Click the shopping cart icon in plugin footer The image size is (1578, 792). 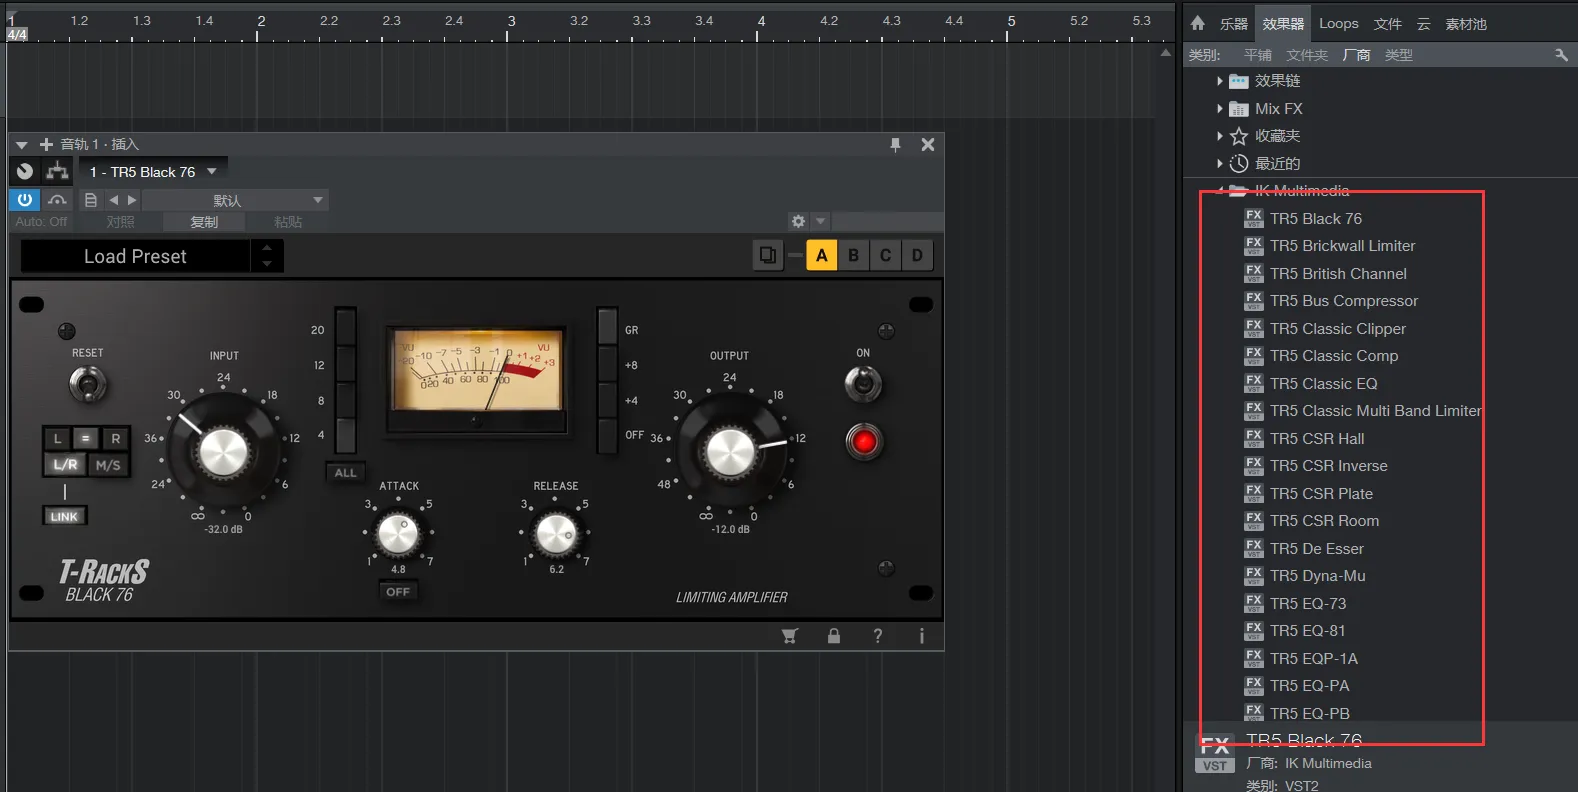tap(789, 636)
